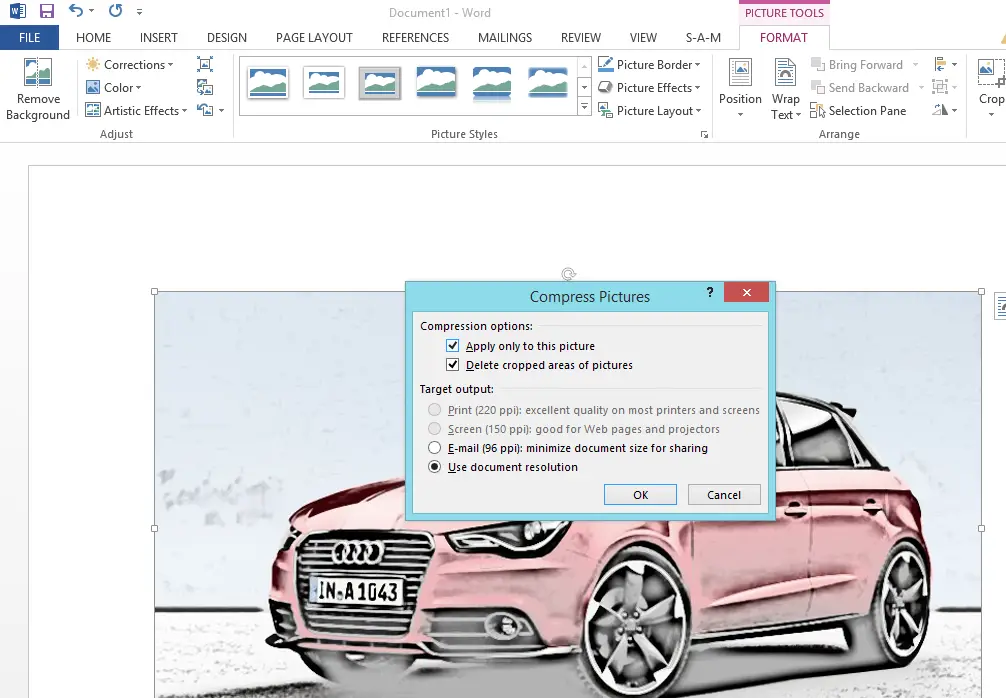Open the PAGE LAYOUT tab

pyautogui.click(x=314, y=38)
